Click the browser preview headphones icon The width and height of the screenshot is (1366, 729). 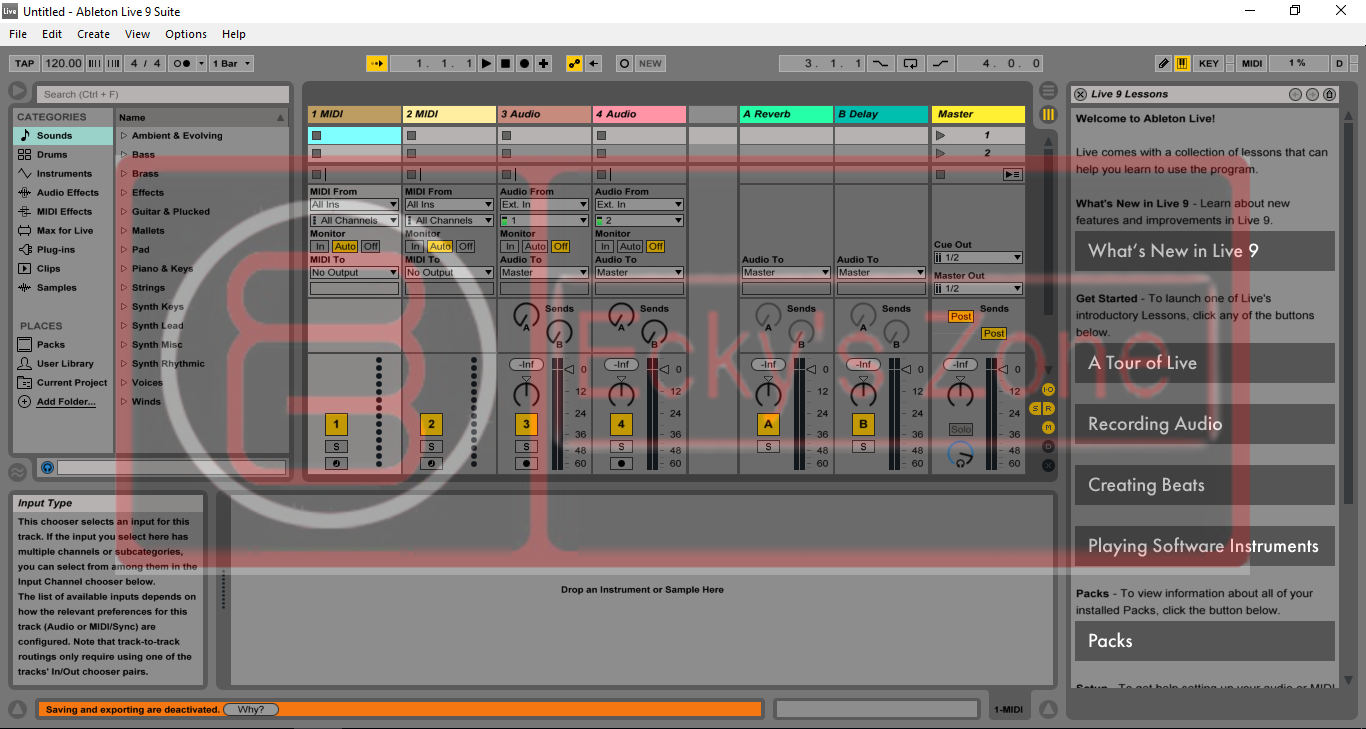[47, 467]
